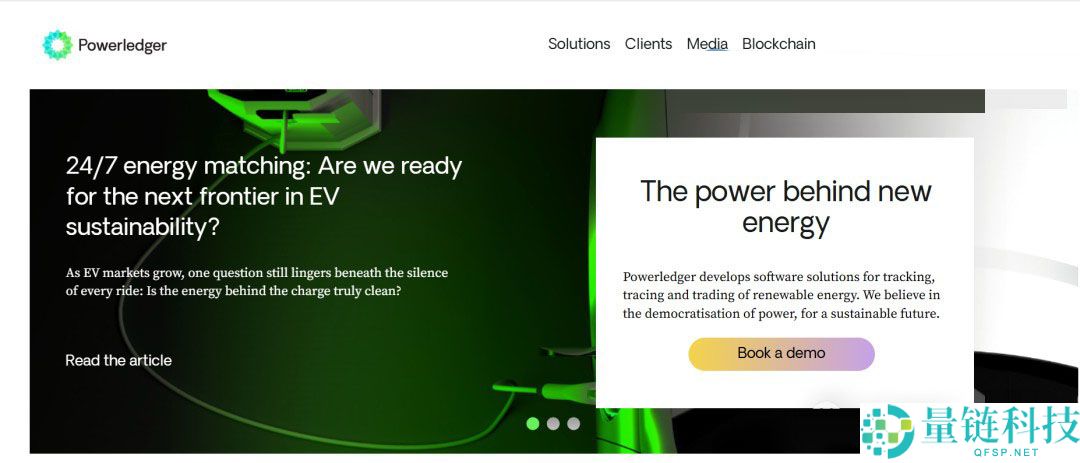Open the Clients menu item
Screen dimensions: 1080x463
[x=649, y=43]
